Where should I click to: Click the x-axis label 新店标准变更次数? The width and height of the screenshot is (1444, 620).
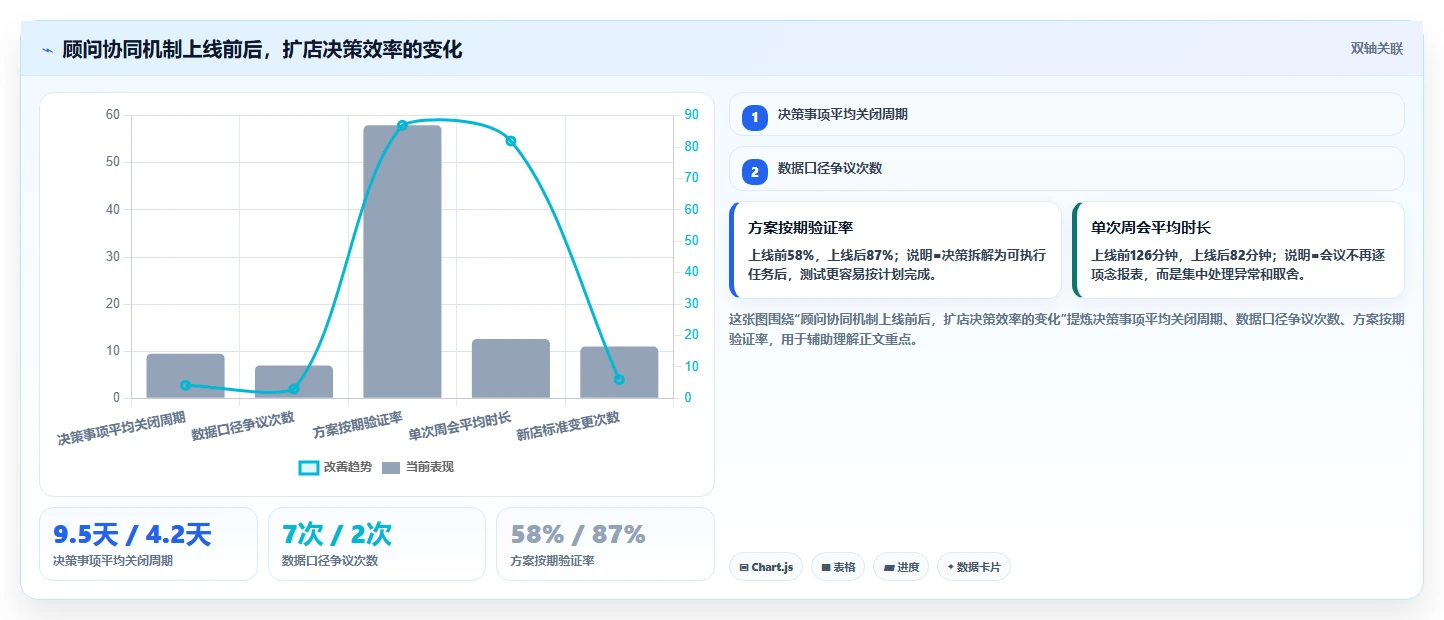point(568,426)
